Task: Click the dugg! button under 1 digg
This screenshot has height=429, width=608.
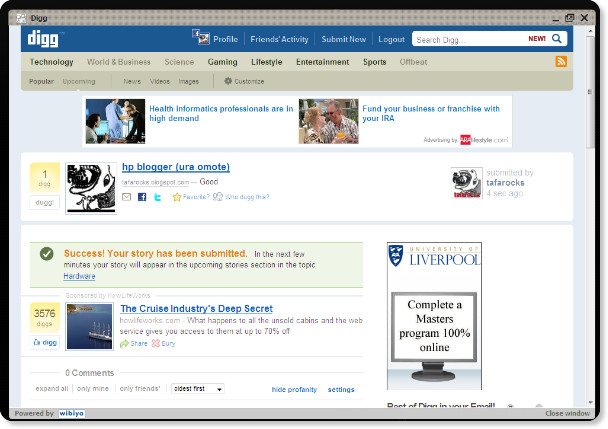Action: tap(45, 202)
